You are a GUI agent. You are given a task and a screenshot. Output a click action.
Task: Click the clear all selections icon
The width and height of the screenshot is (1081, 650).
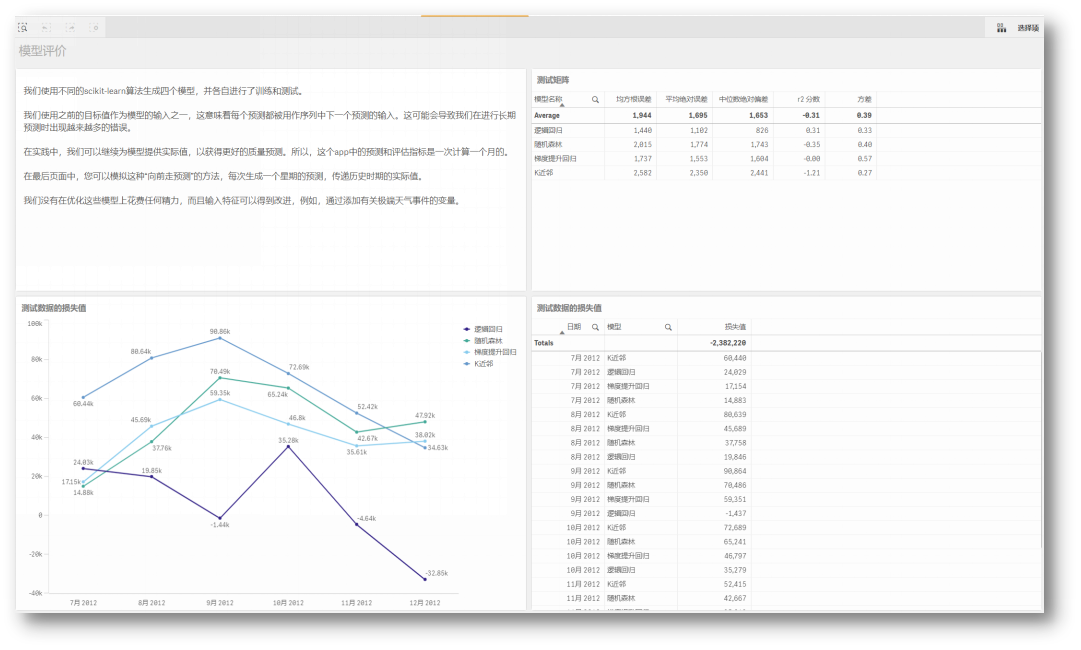point(94,28)
